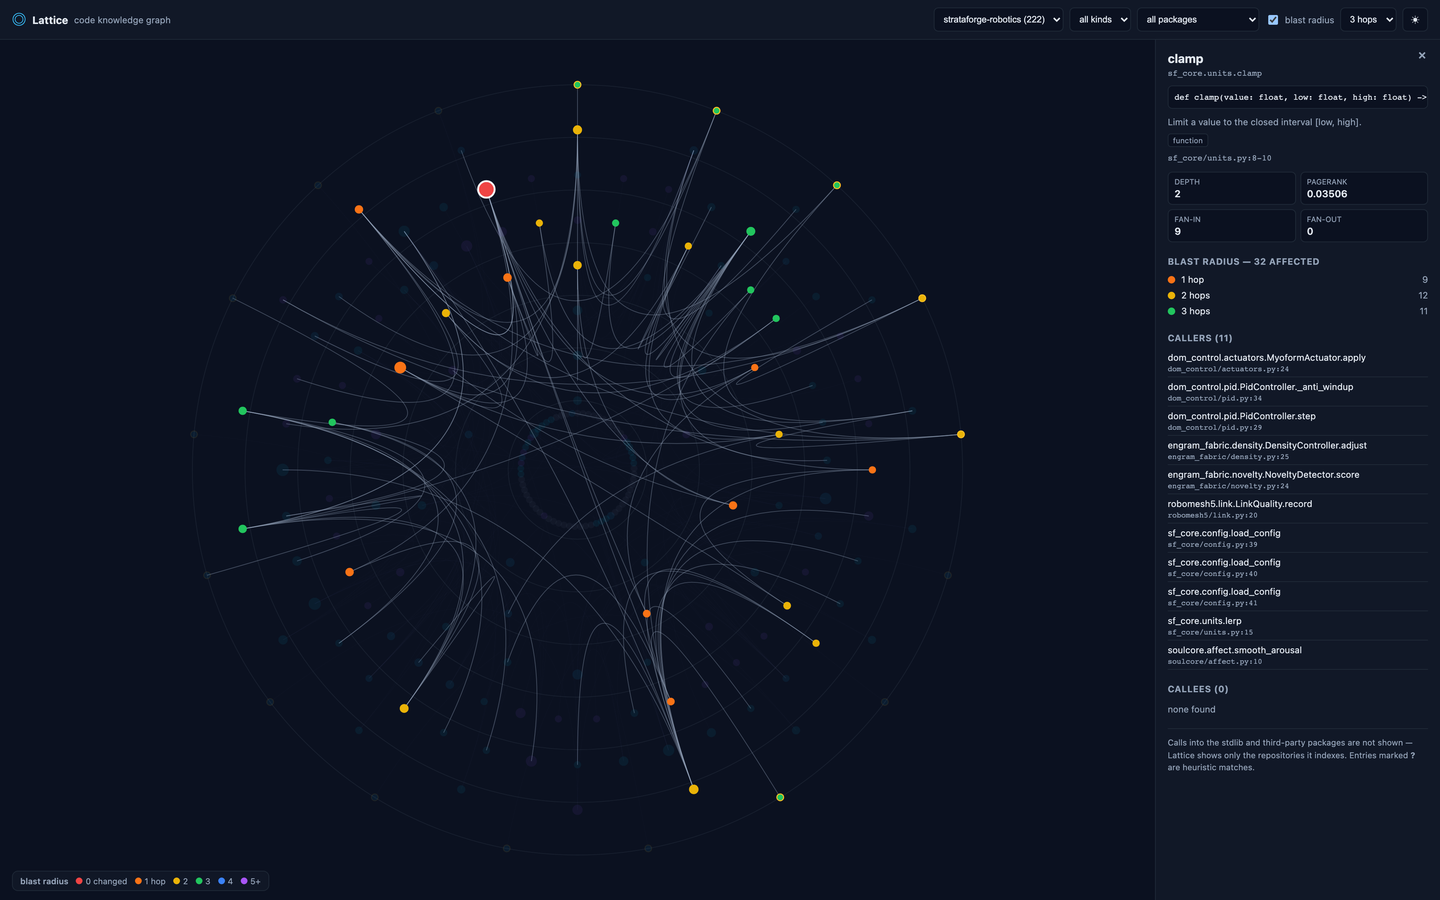The width and height of the screenshot is (1440, 900).
Task: Select the NoveltyDetector.score caller entry
Action: pos(1297,480)
